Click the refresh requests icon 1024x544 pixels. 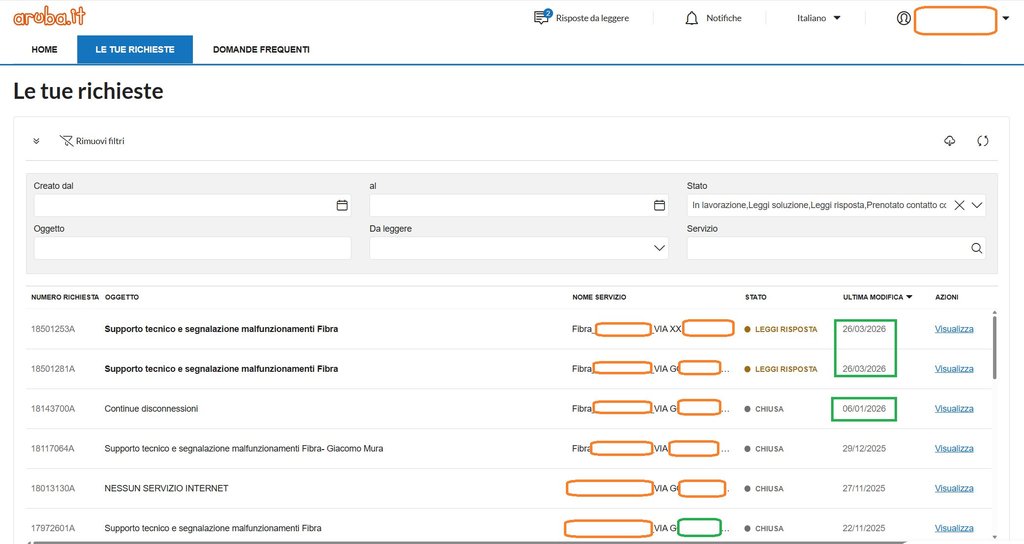(x=983, y=141)
